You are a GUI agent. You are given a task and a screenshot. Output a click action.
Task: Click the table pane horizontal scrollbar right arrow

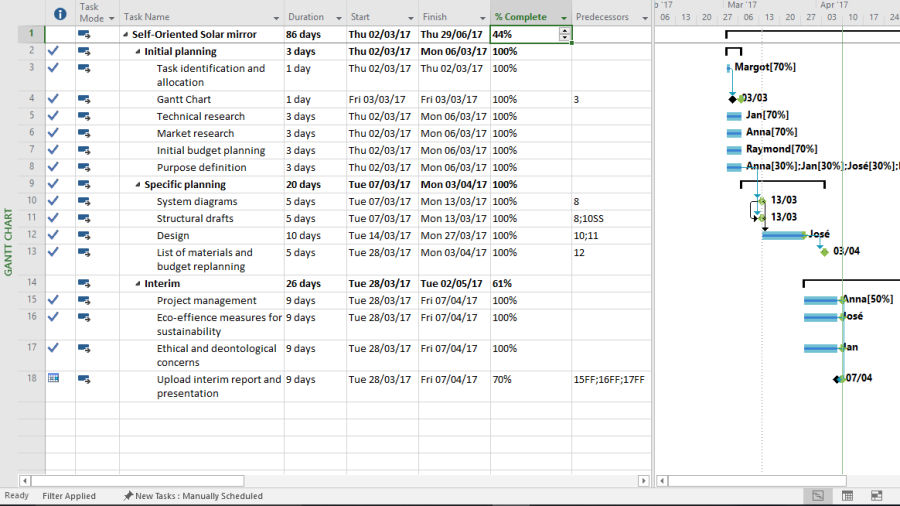(x=645, y=481)
